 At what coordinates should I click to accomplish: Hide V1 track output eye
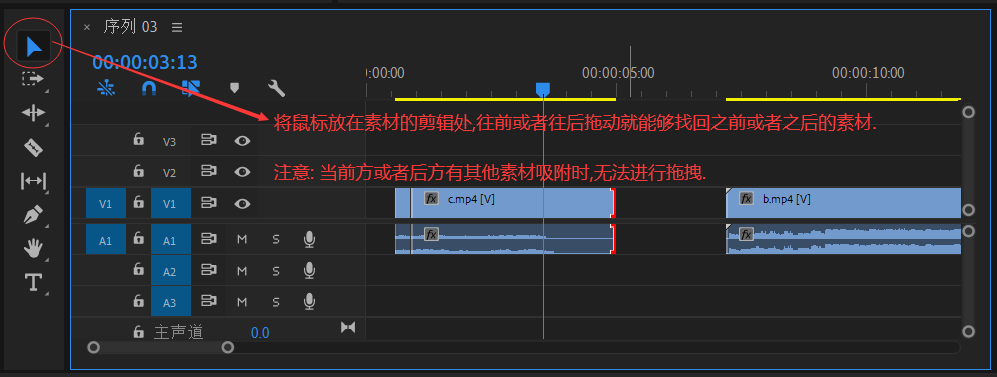pos(242,203)
